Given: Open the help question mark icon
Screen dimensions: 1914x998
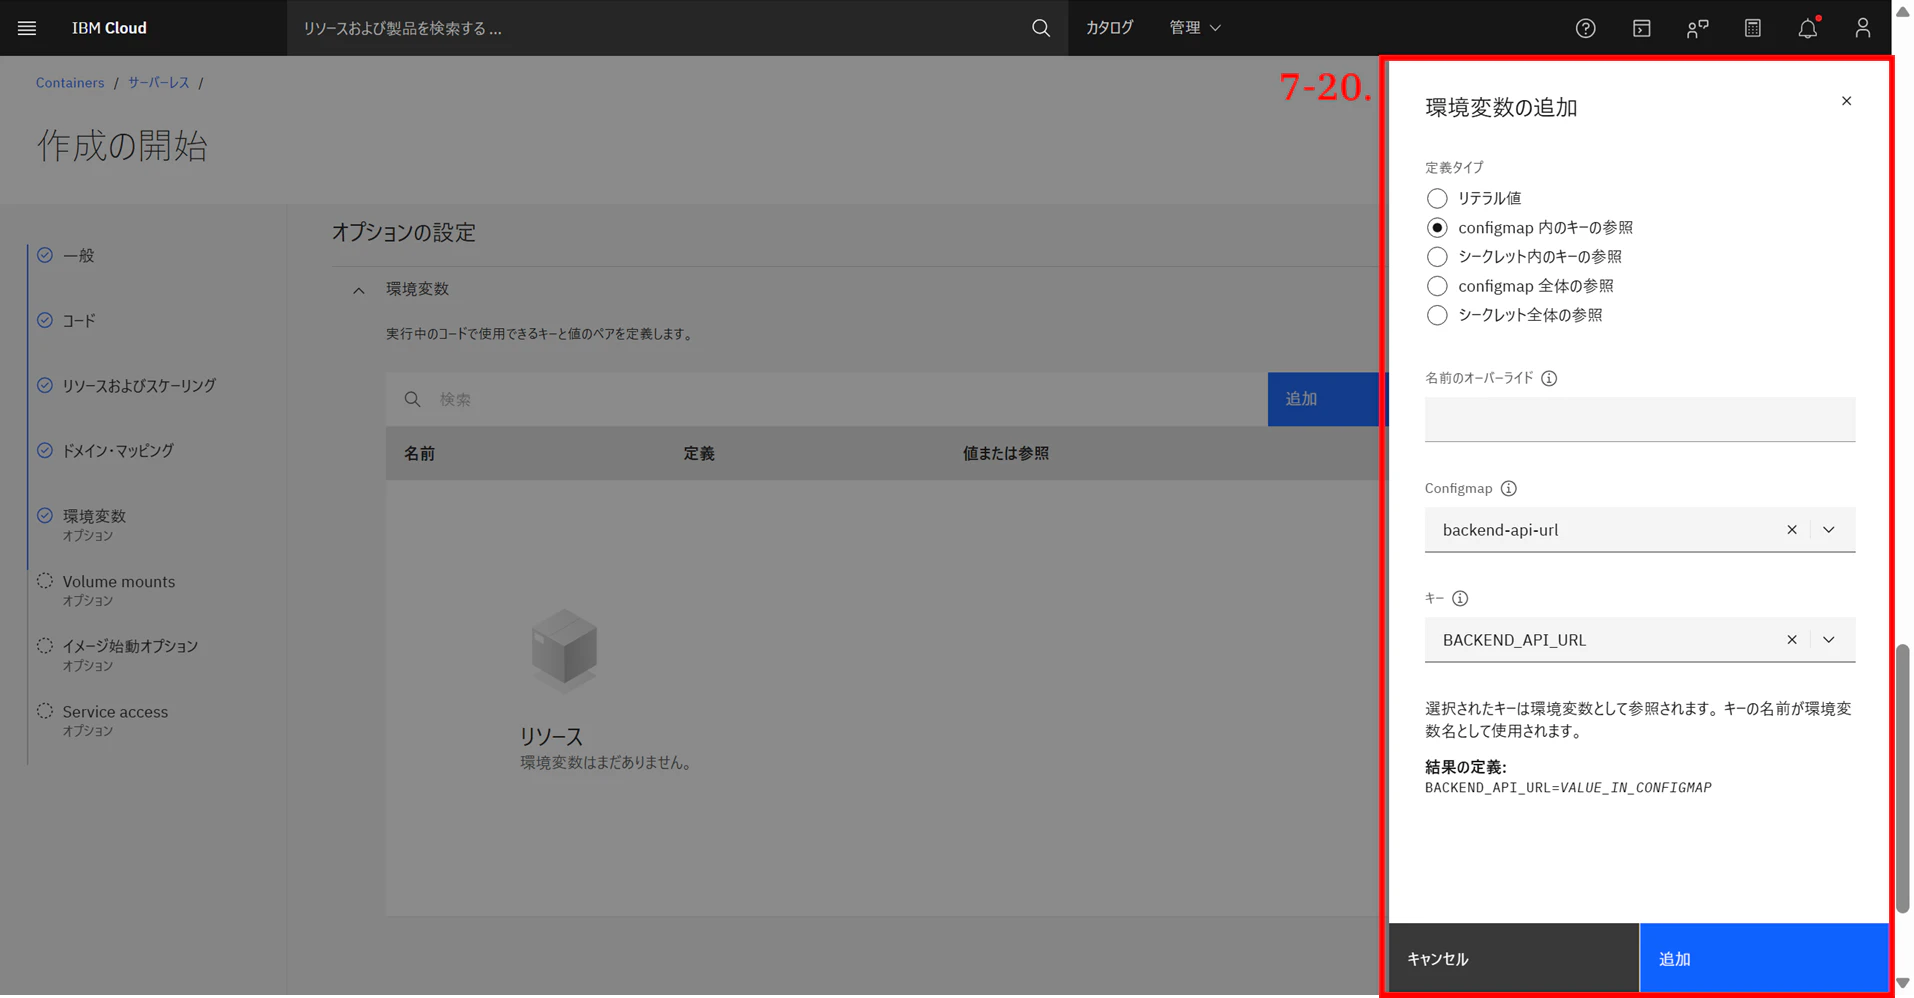Looking at the screenshot, I should (x=1585, y=28).
